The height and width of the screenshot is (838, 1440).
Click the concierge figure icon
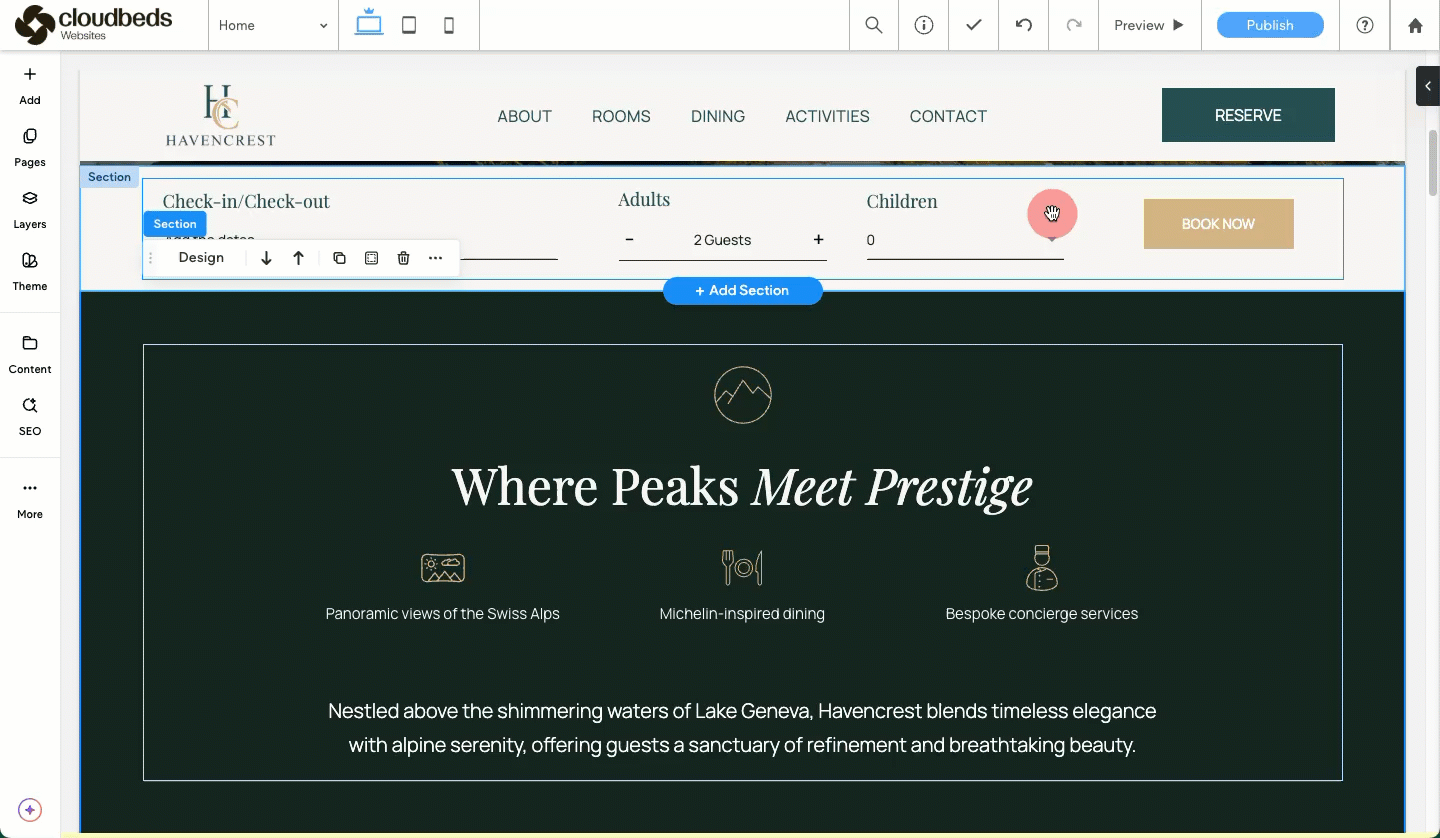point(1042,567)
